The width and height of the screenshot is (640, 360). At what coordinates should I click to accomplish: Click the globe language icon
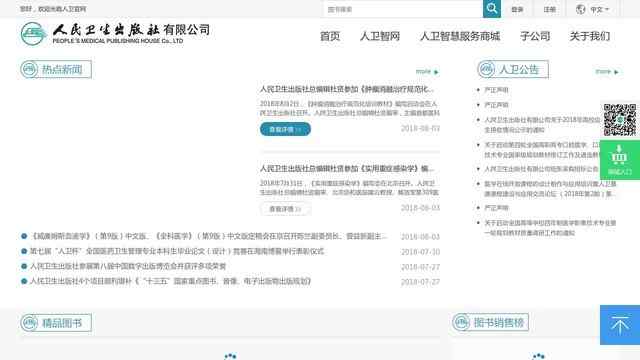[x=580, y=9]
